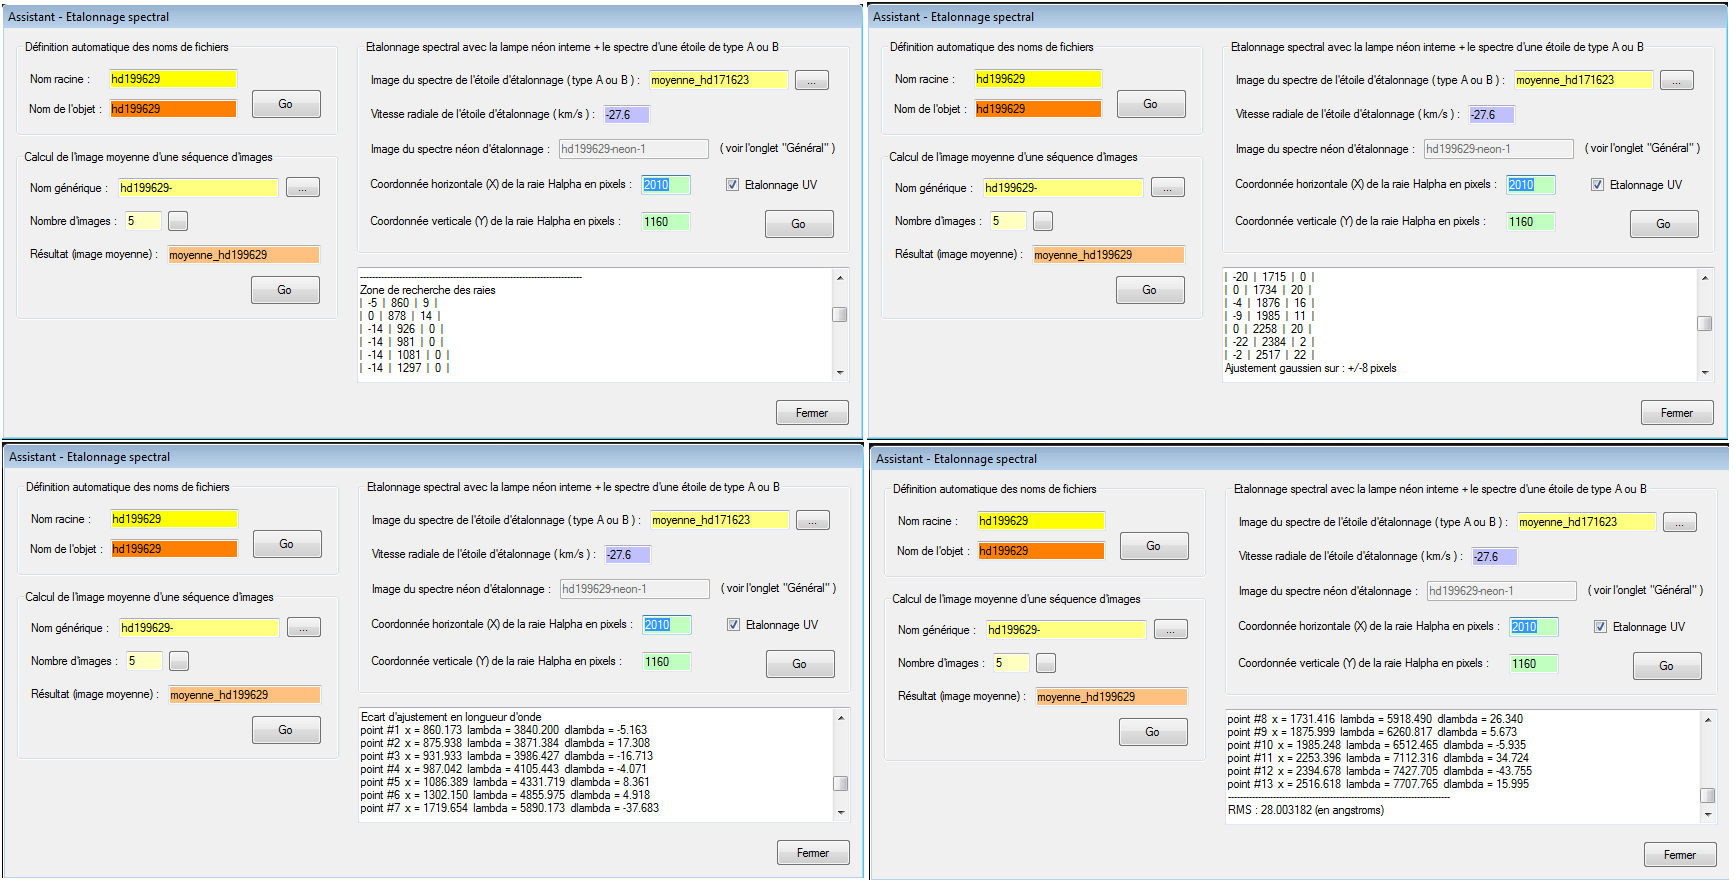Click small square button beside Nombre d'images in 'Ecart d'ajustement' dialog
1736x885 pixels.
[179, 661]
